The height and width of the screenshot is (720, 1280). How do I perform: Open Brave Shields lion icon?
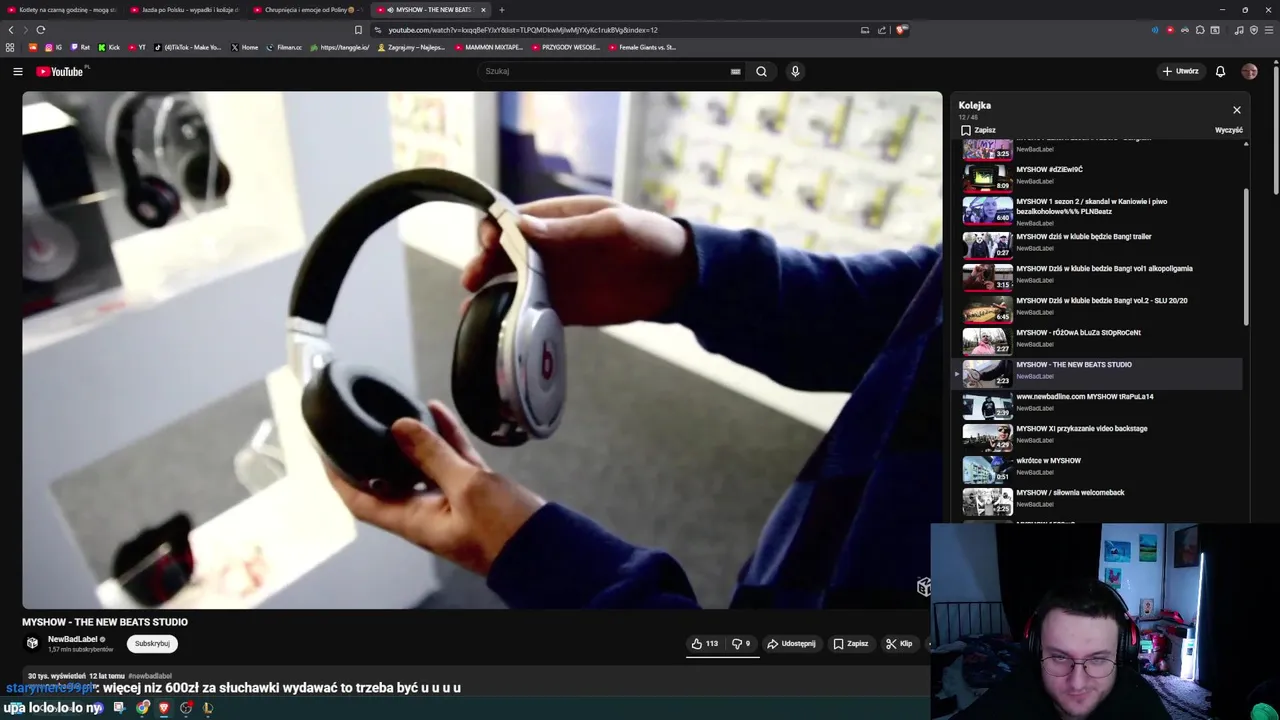click(x=901, y=30)
